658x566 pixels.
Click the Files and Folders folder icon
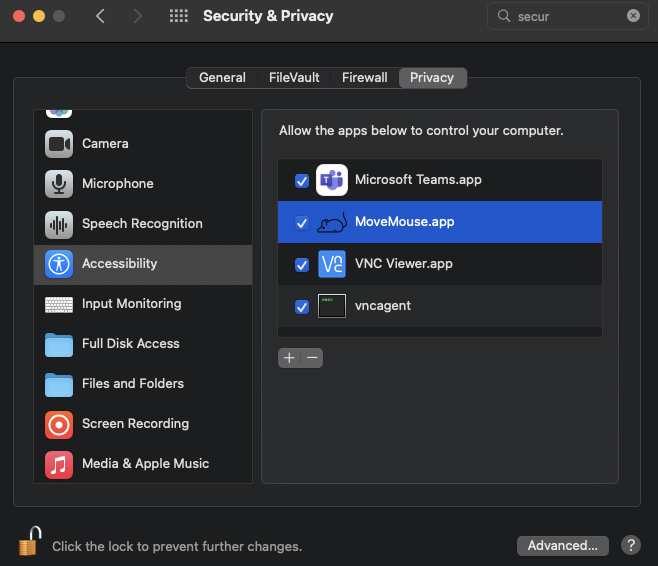click(59, 384)
